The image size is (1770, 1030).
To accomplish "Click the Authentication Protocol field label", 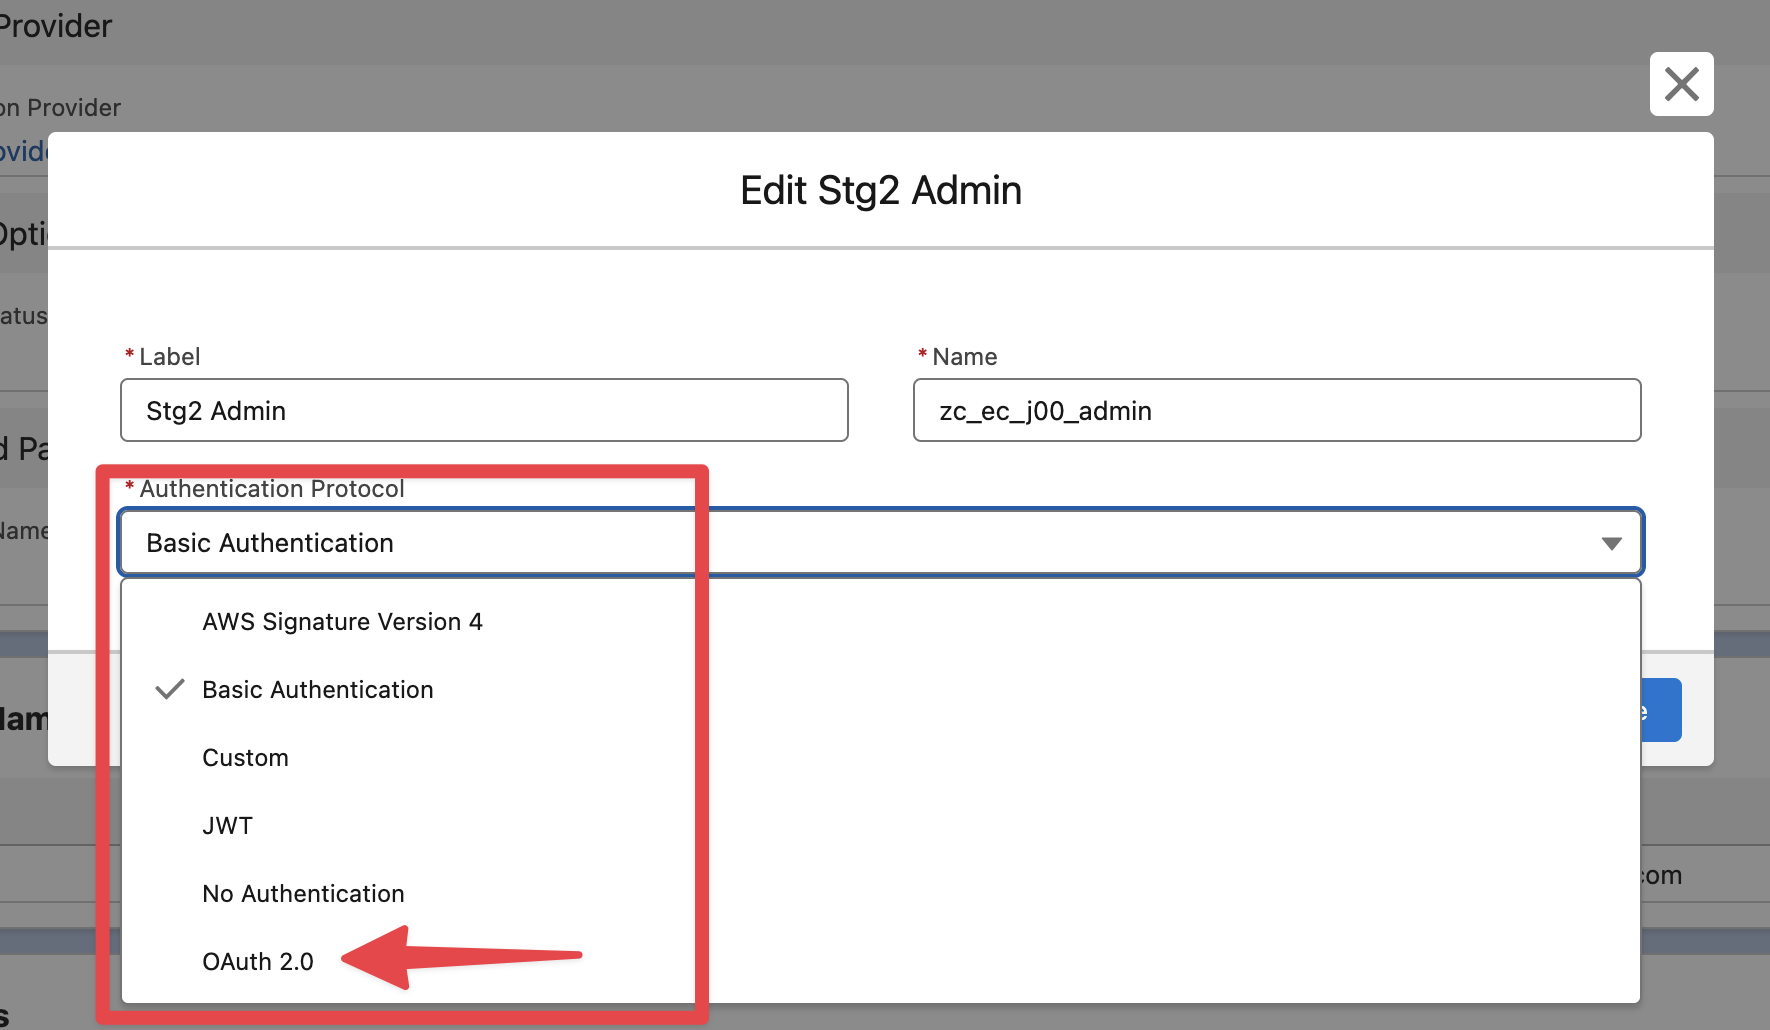I will 271,489.
